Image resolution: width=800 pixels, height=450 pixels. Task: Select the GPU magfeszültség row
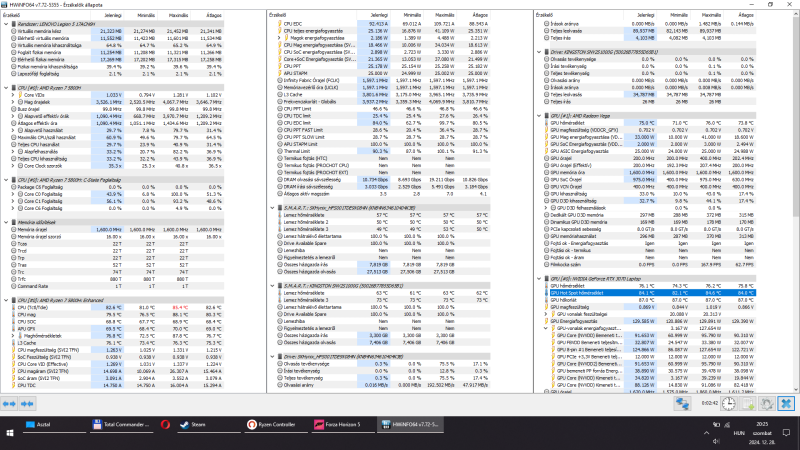649,307
